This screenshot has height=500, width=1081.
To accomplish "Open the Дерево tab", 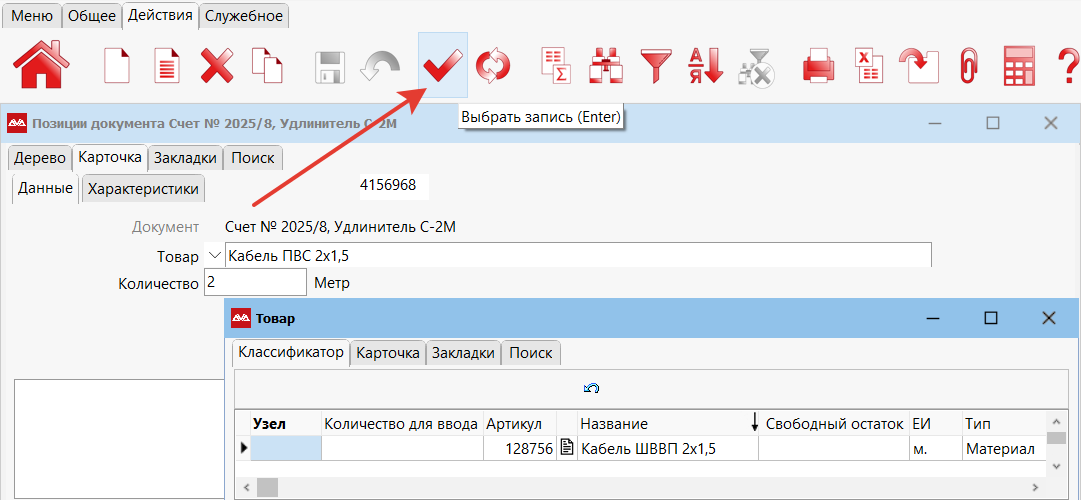I will (x=38, y=158).
